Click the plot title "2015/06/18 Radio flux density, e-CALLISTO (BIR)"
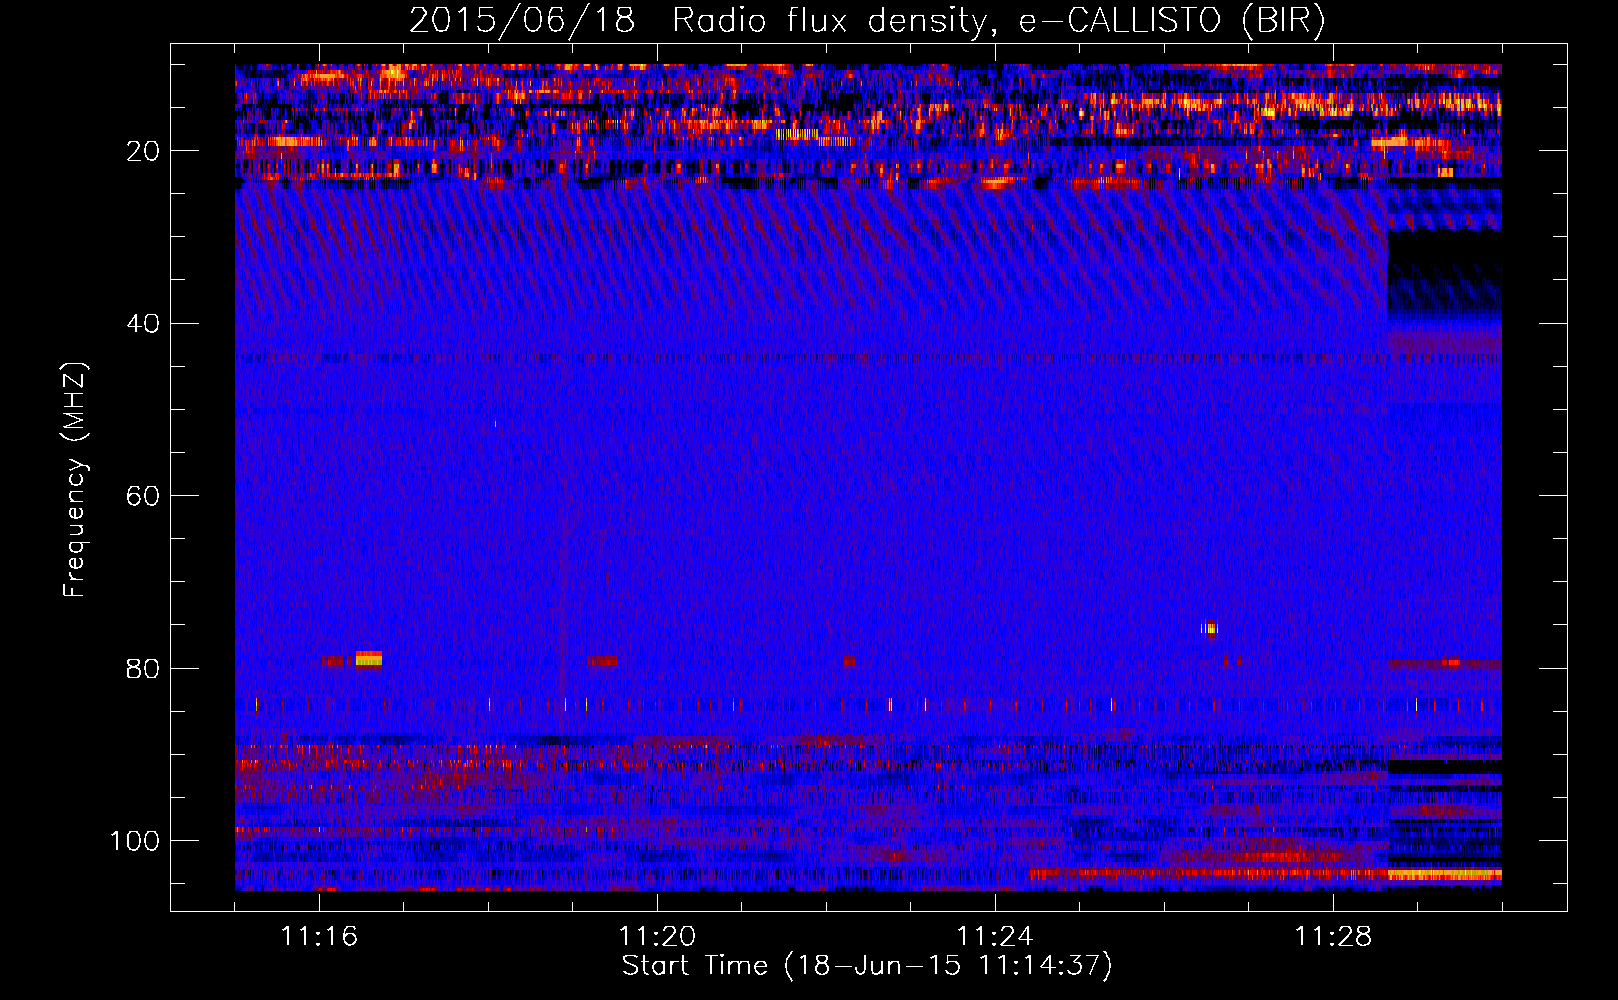1618x1000 pixels. click(867, 20)
